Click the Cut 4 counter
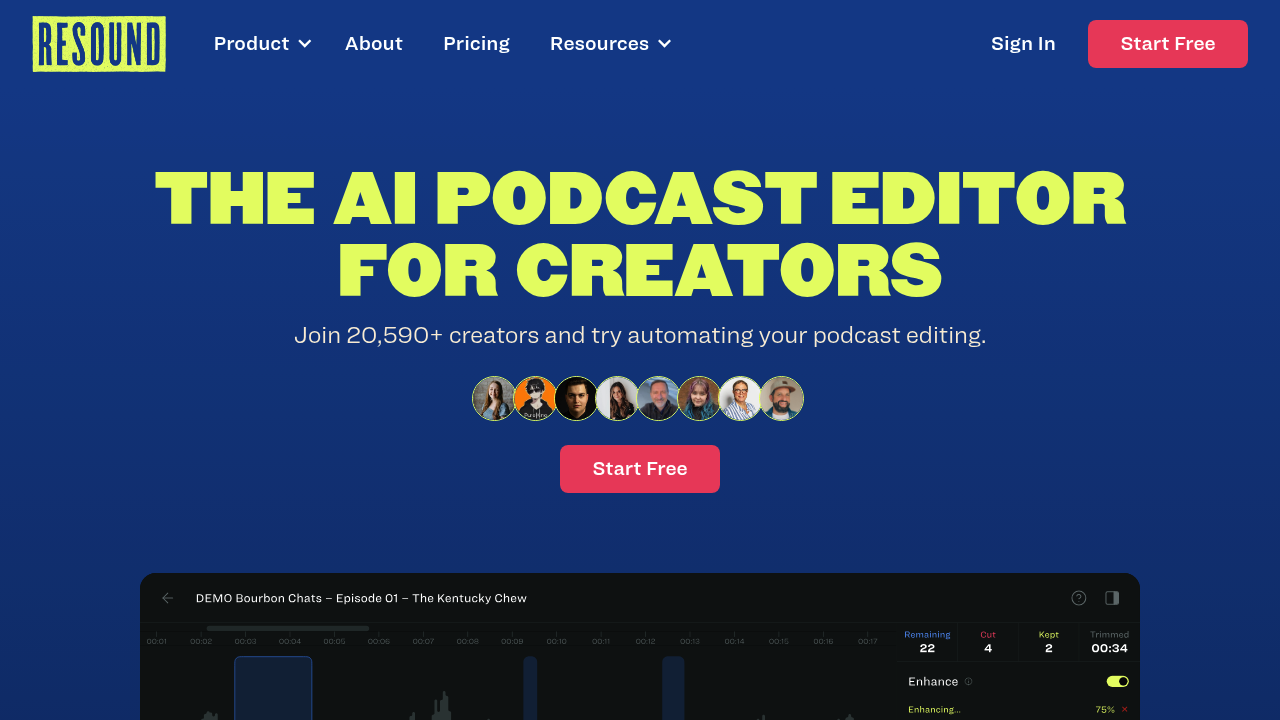1280x720 pixels. [988, 642]
